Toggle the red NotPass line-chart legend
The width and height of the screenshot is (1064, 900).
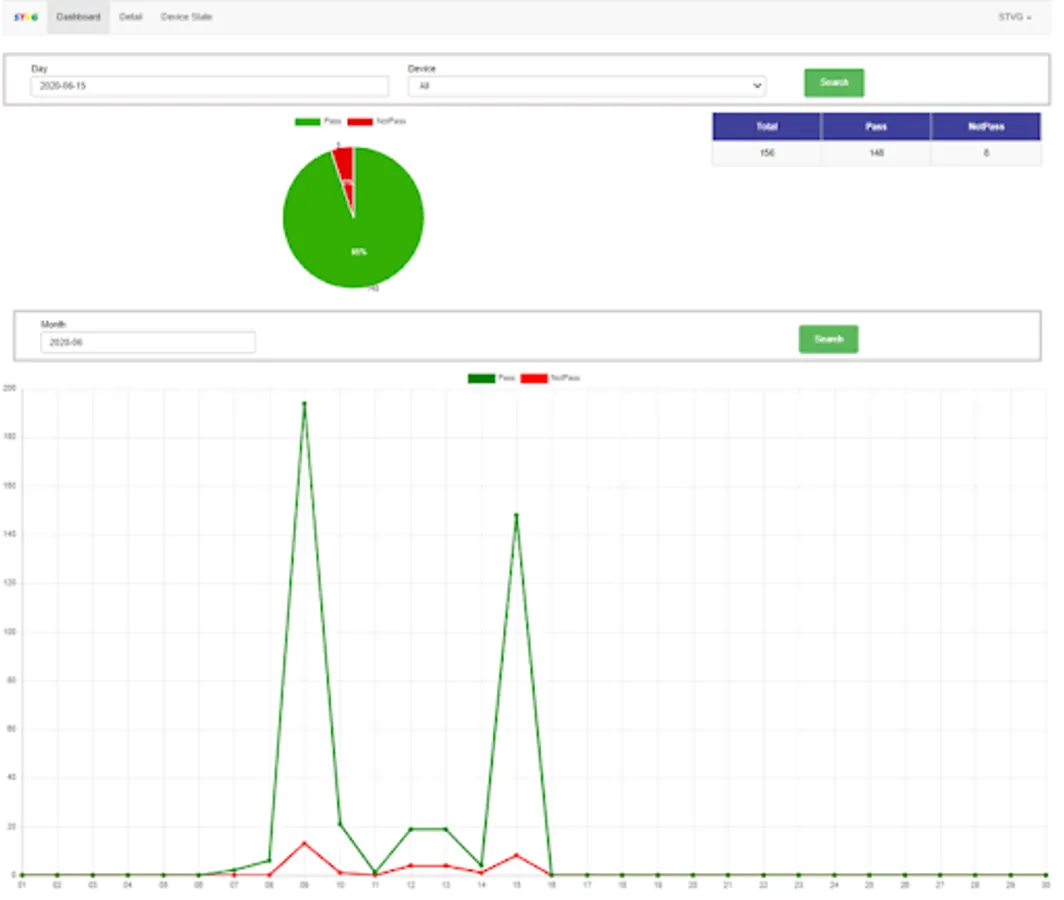[x=534, y=378]
